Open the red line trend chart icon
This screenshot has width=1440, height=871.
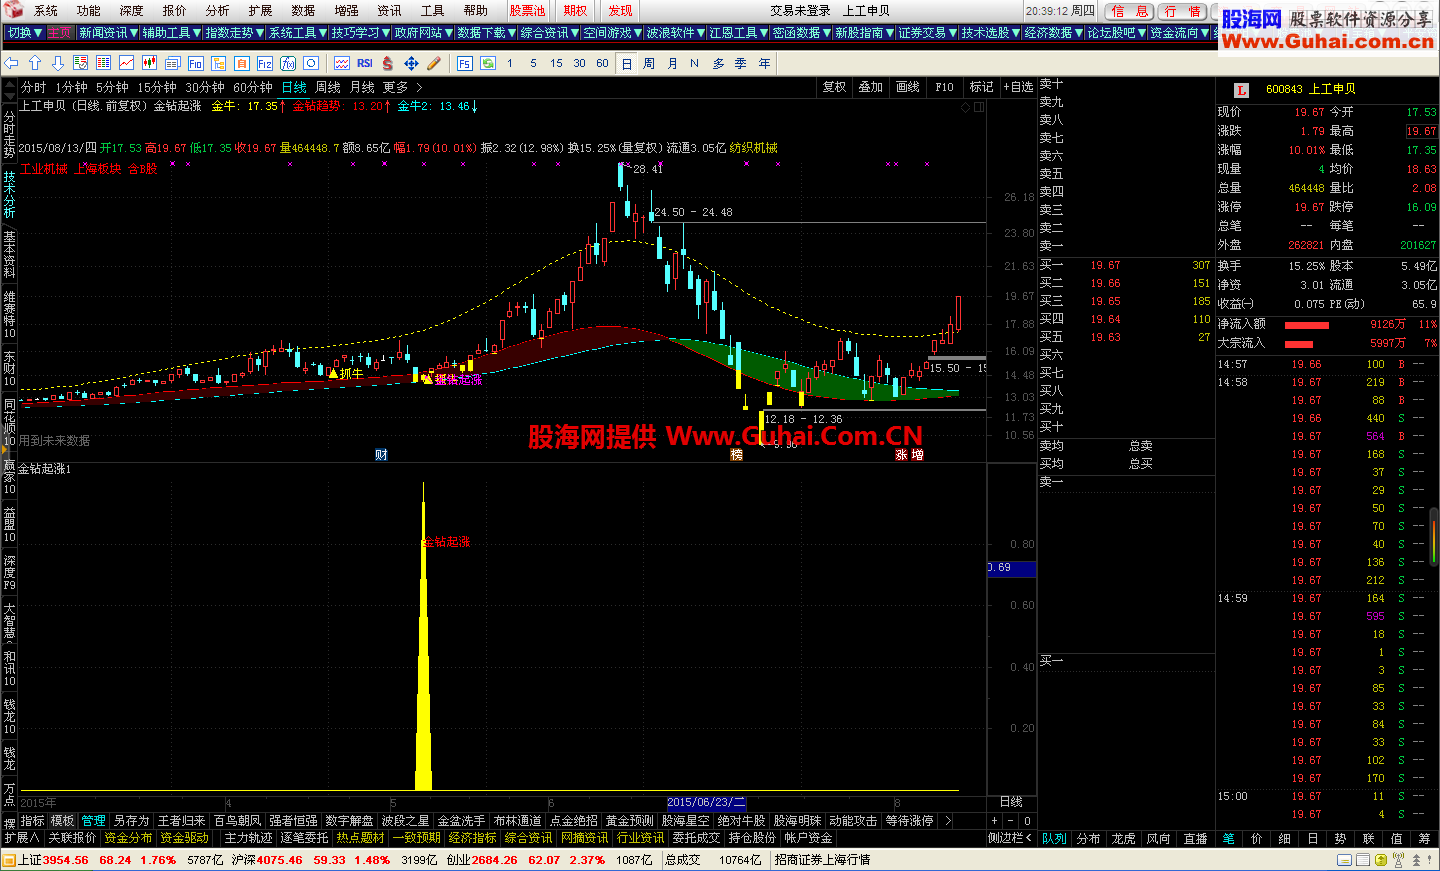pyautogui.click(x=127, y=63)
